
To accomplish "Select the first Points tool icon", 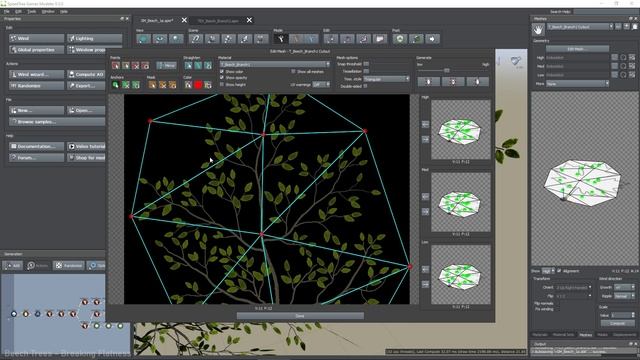I will tap(116, 65).
